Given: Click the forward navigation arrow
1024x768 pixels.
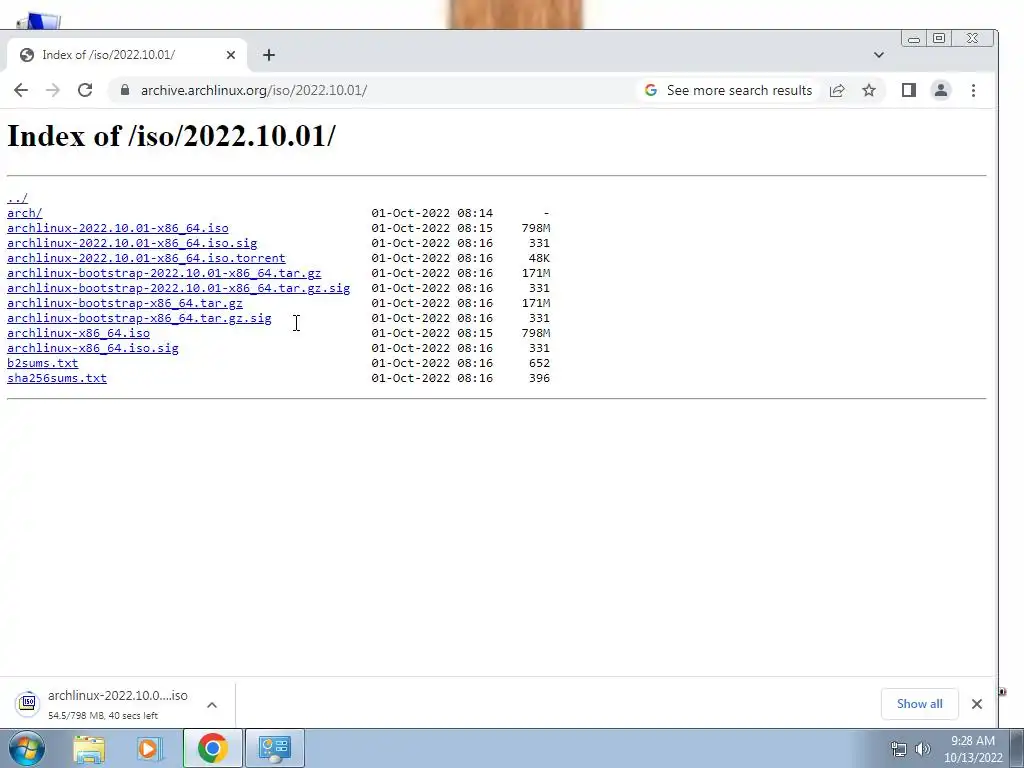Looking at the screenshot, I should tap(53, 90).
